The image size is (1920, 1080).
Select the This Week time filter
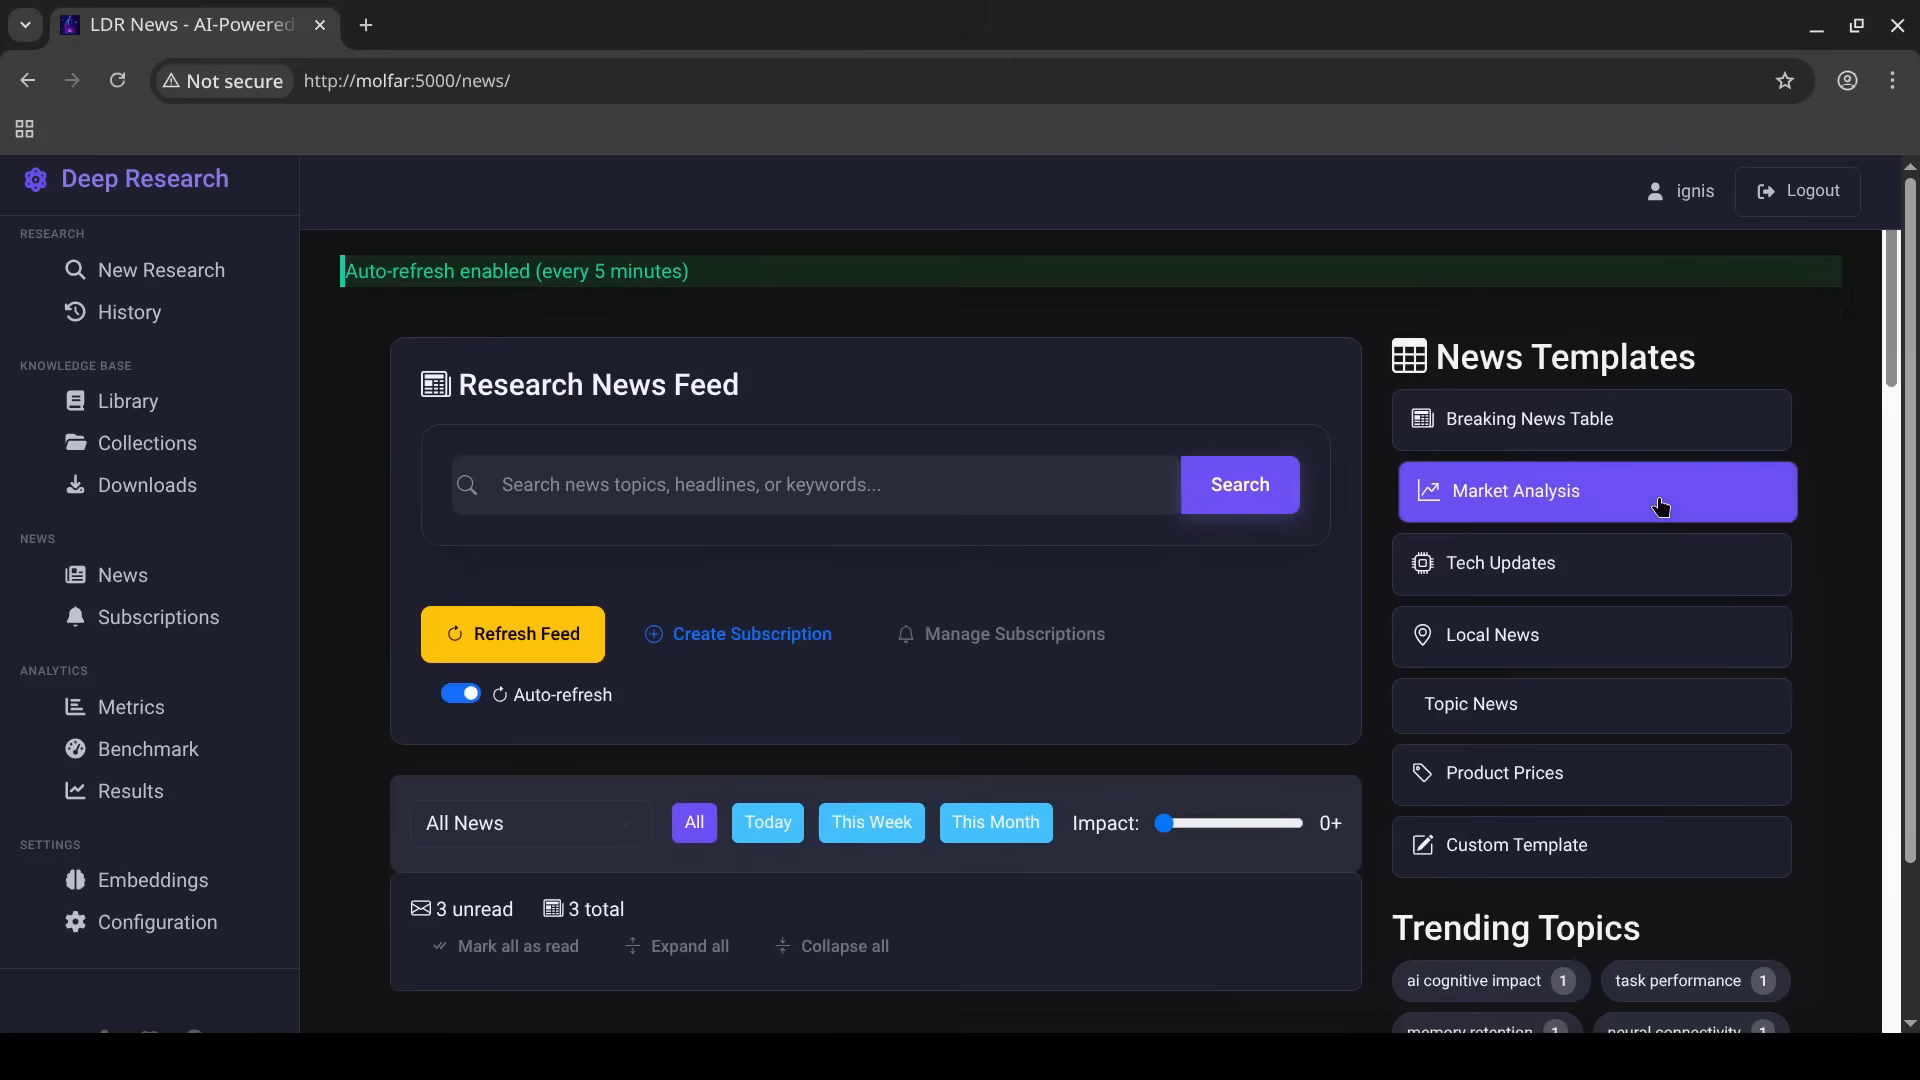(872, 823)
